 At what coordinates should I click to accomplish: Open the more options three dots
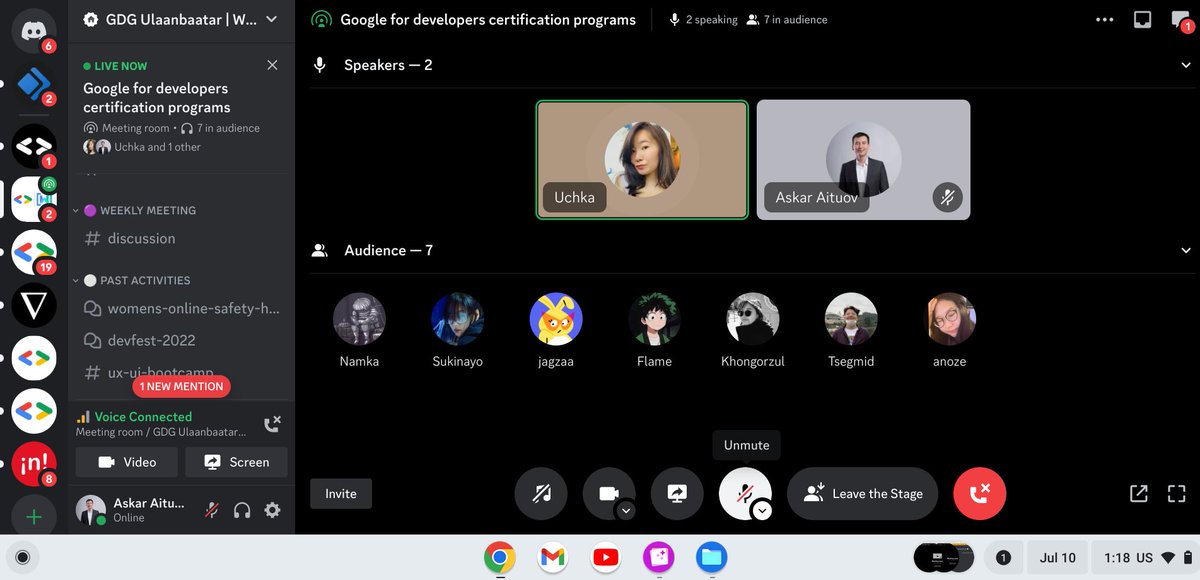pyautogui.click(x=1105, y=19)
